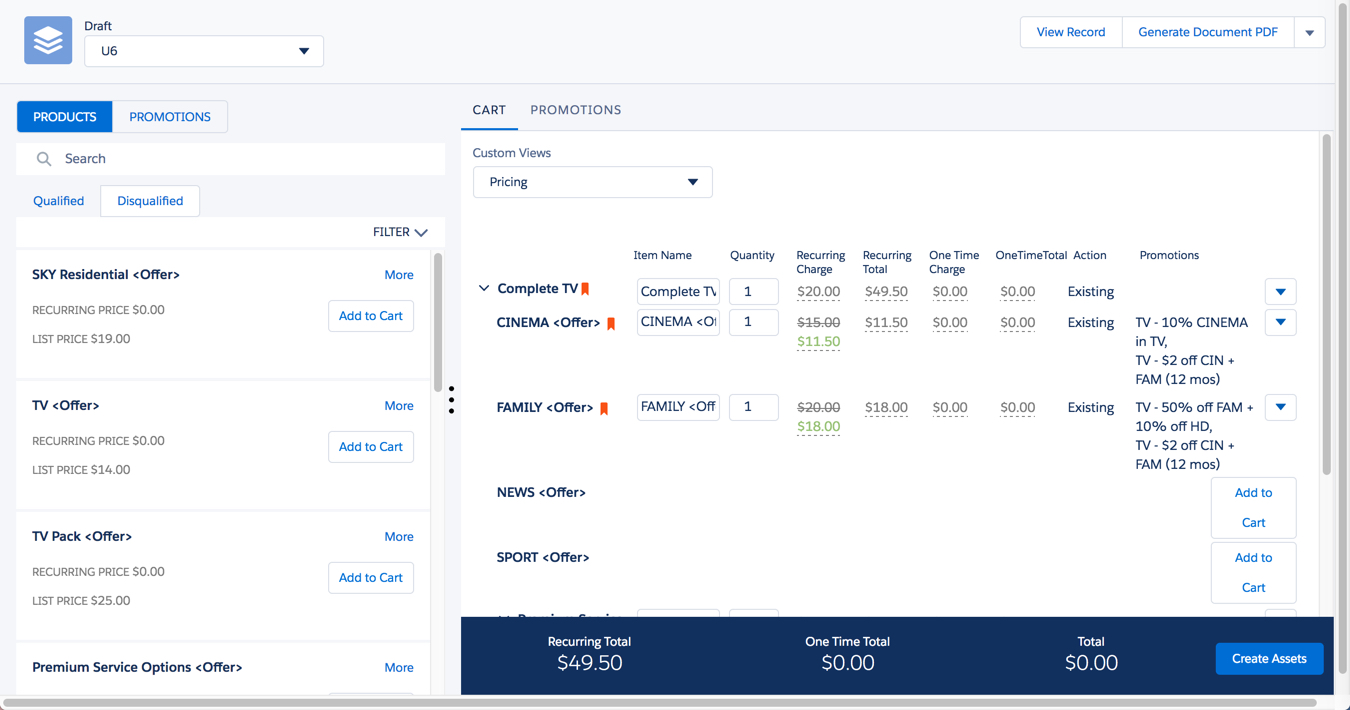Show Disqualified products
1350x710 pixels.
point(150,201)
